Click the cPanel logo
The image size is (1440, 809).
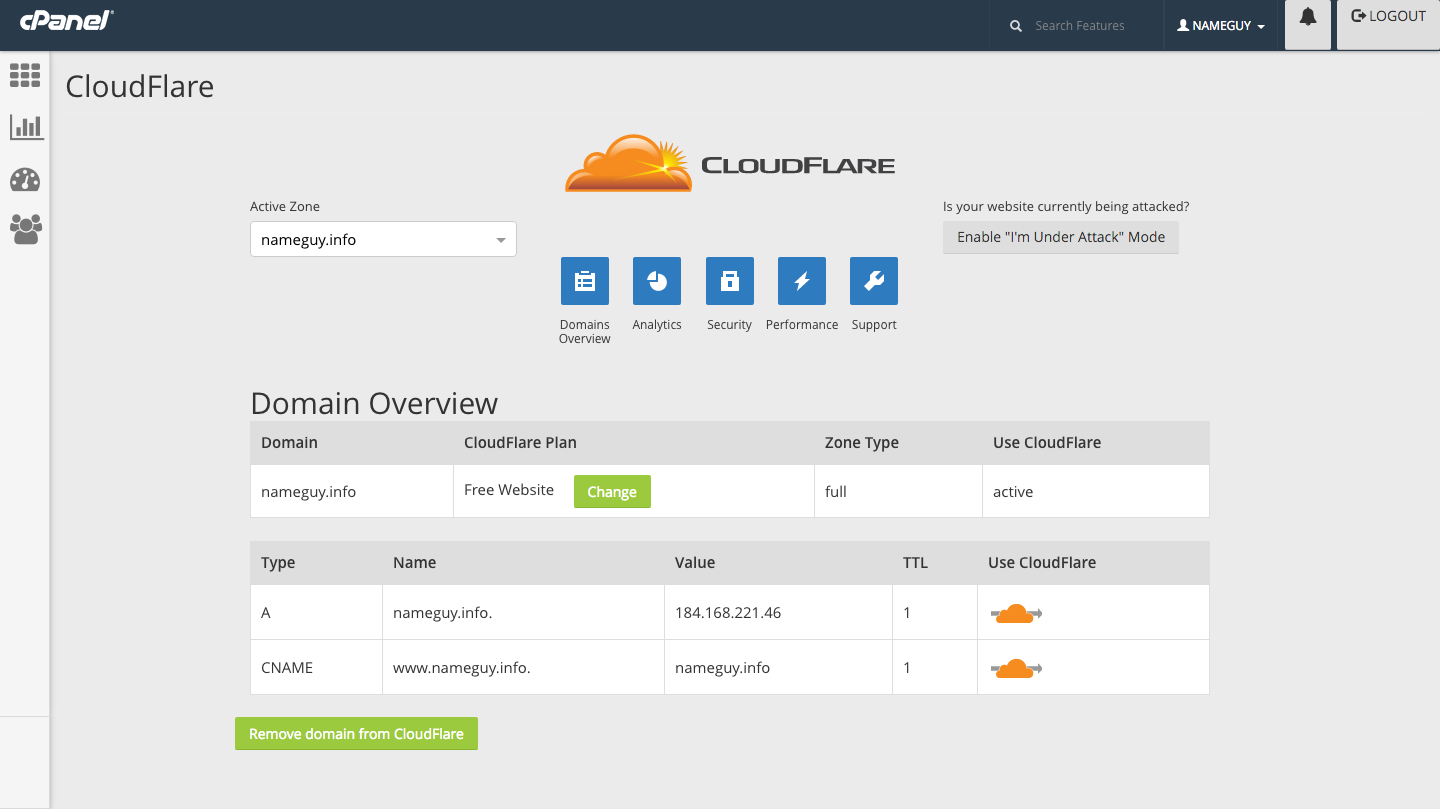pos(66,21)
